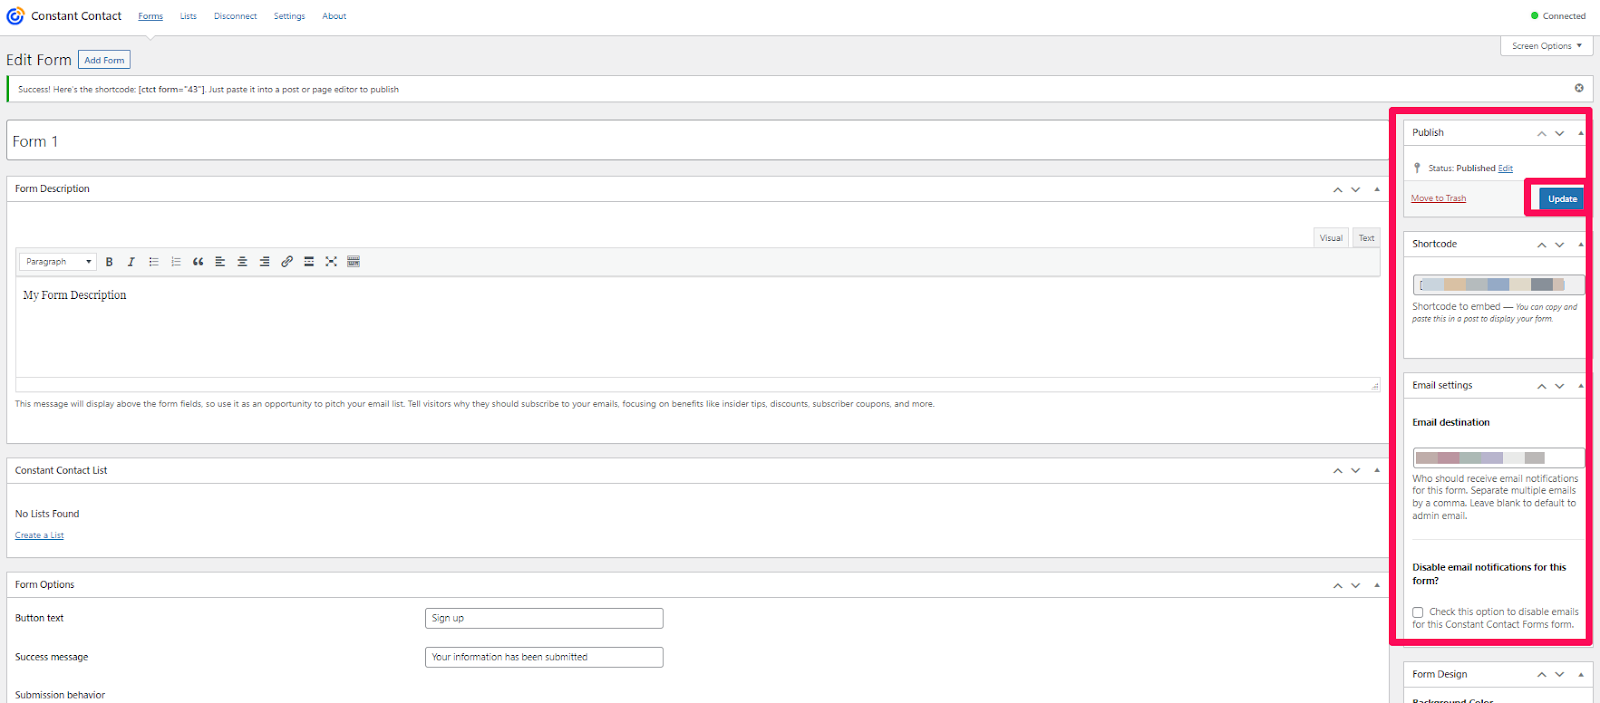Open the Paragraph format dropdown
Screen dimensions: 1600x703
click(x=58, y=262)
